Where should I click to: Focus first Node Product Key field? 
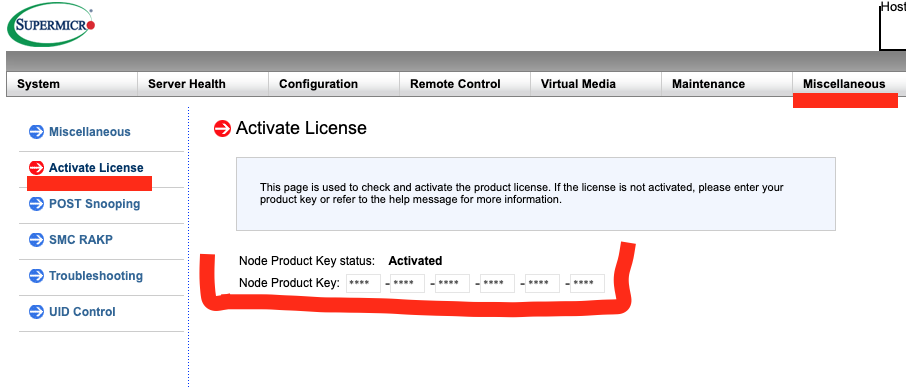(x=363, y=283)
